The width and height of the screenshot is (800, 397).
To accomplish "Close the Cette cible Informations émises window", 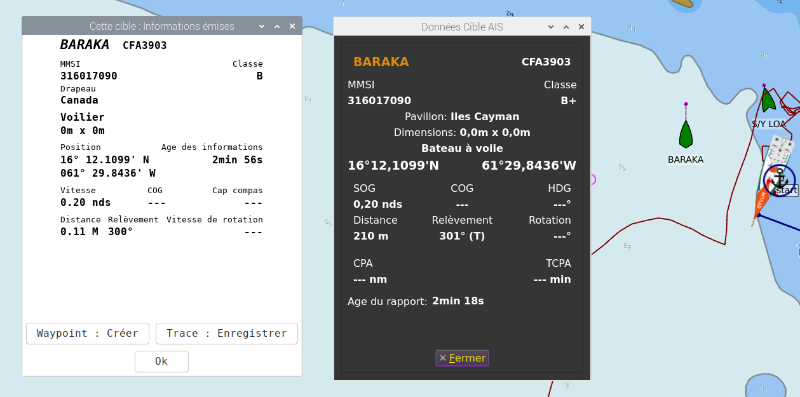I will click(x=292, y=27).
